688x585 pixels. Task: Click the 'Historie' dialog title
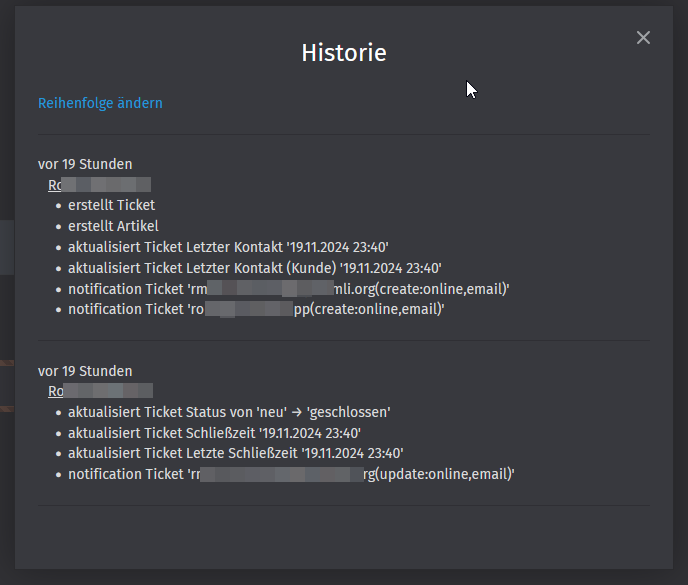[x=344, y=53]
